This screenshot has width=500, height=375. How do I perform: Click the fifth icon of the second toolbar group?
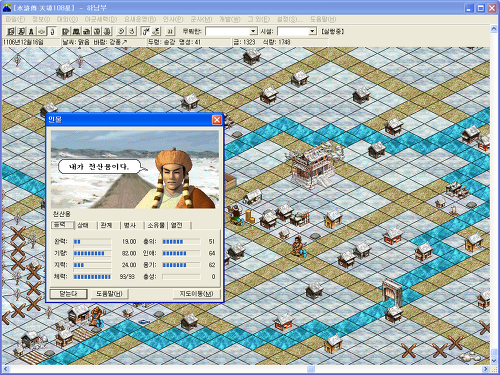107,31
